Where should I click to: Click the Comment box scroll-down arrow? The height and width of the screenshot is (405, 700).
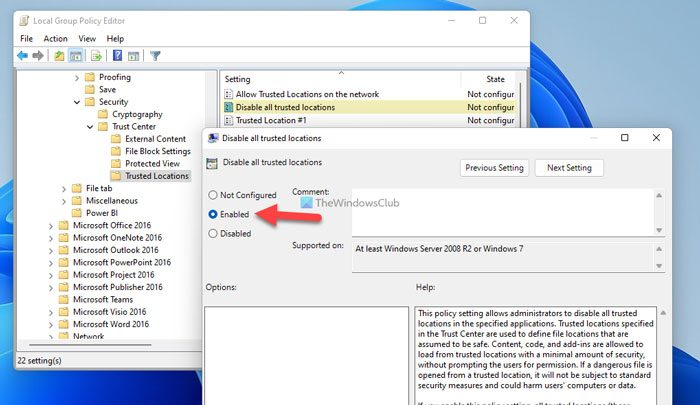click(x=659, y=230)
